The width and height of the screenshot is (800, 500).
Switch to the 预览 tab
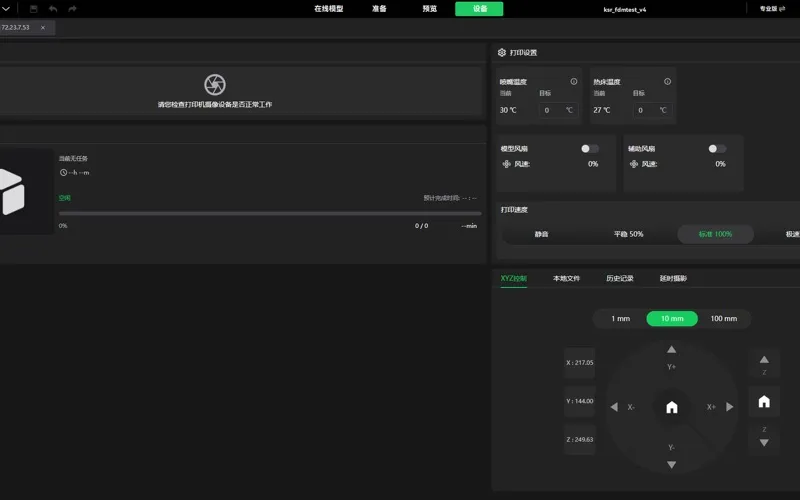pos(430,9)
